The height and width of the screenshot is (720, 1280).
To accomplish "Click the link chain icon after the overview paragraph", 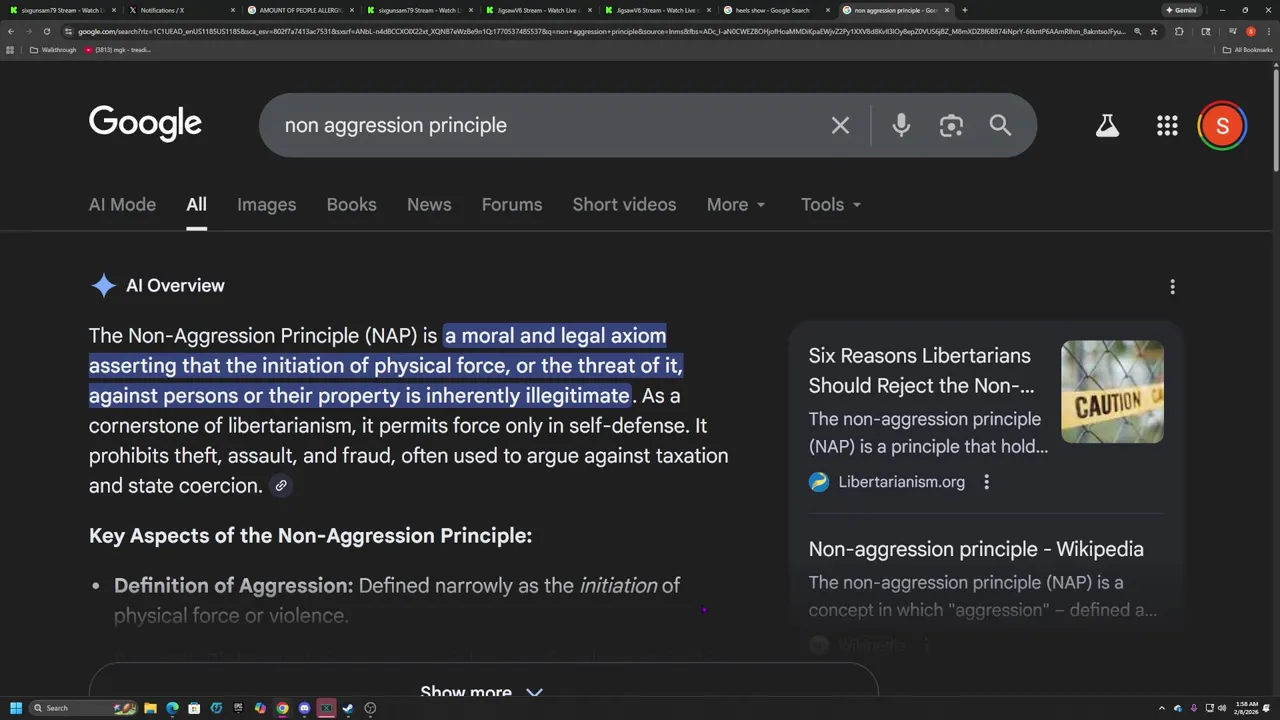I will click(x=281, y=486).
